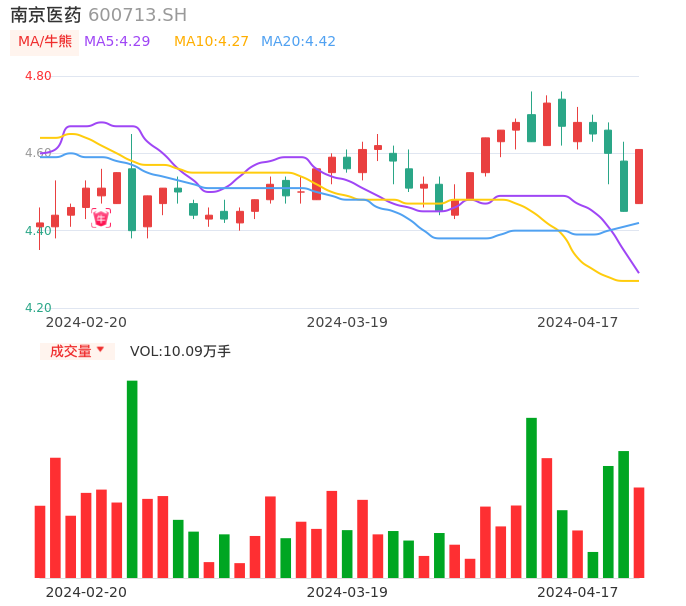
Task: Click the bull 牛 marker icon on chart
Action: click(101, 218)
